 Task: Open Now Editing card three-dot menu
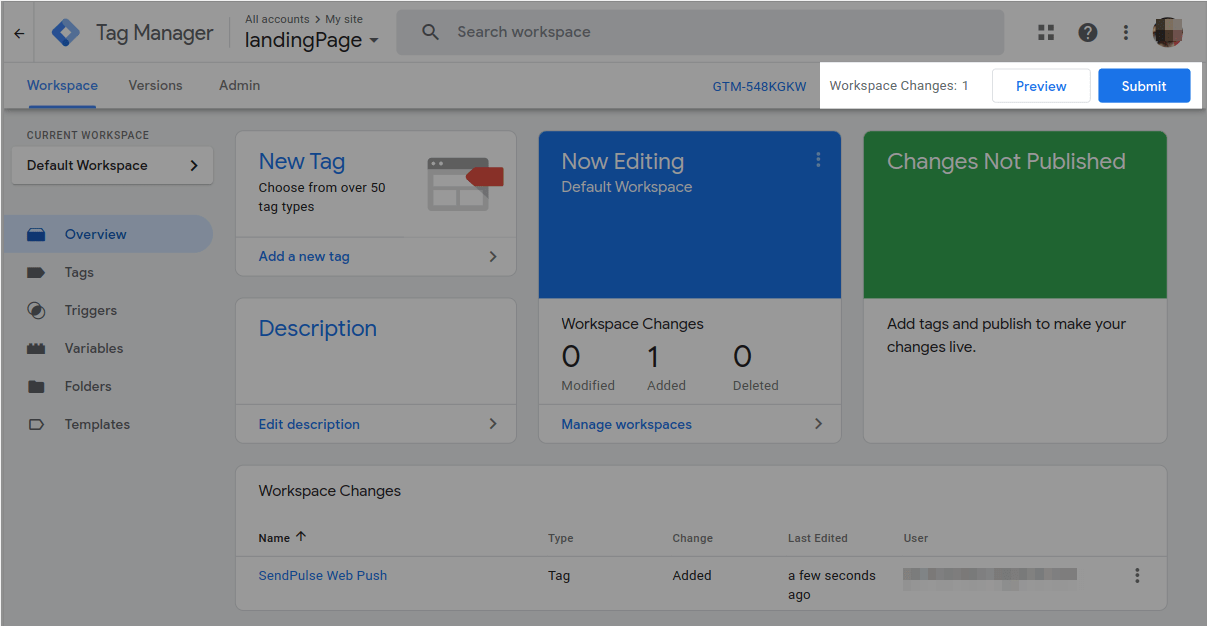click(x=818, y=160)
